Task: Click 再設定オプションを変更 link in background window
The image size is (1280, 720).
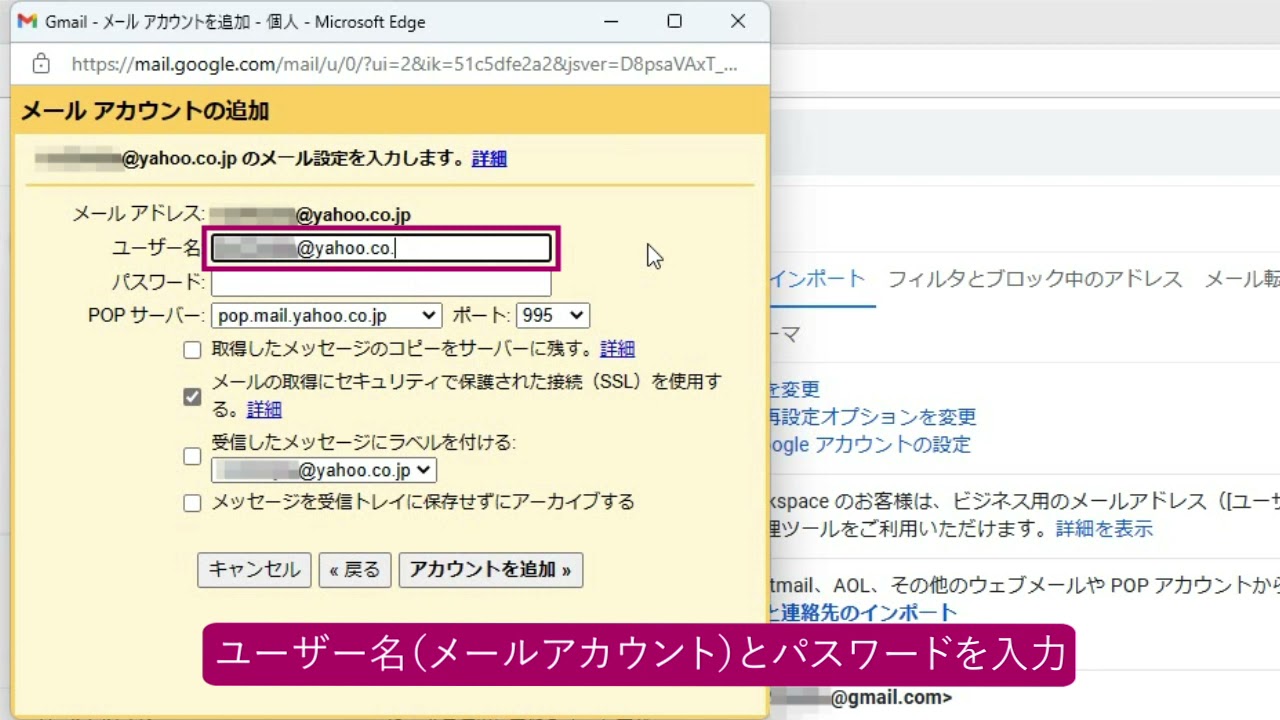Action: (x=872, y=416)
